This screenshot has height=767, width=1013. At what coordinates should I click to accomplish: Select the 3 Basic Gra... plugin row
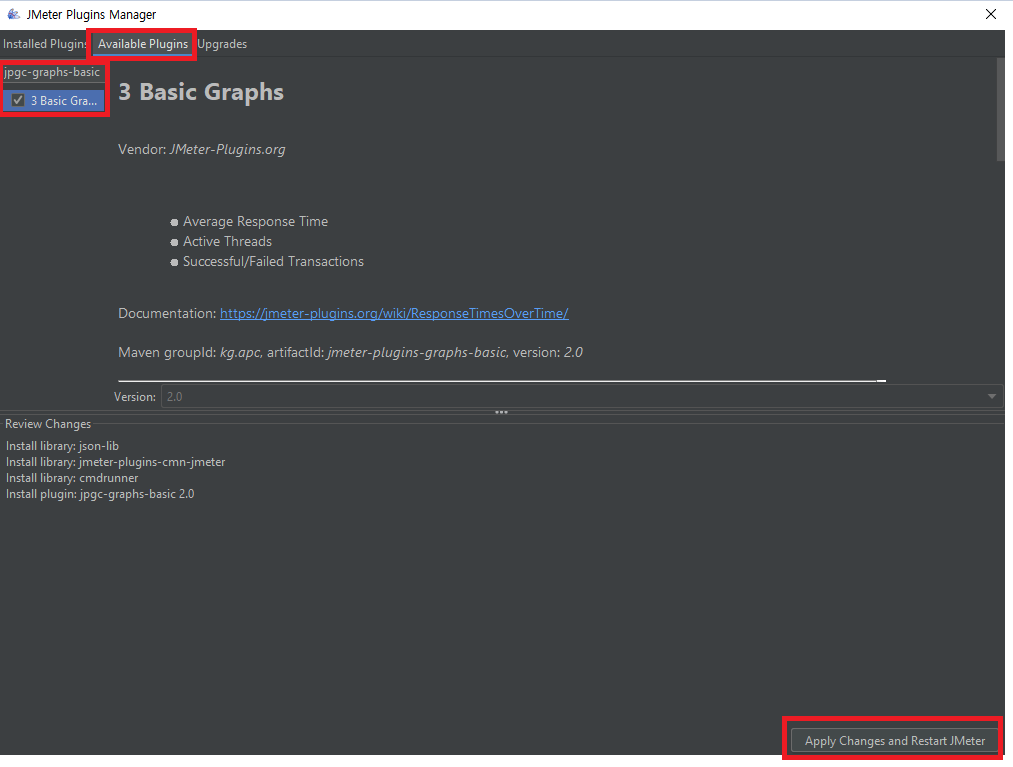tap(54, 100)
